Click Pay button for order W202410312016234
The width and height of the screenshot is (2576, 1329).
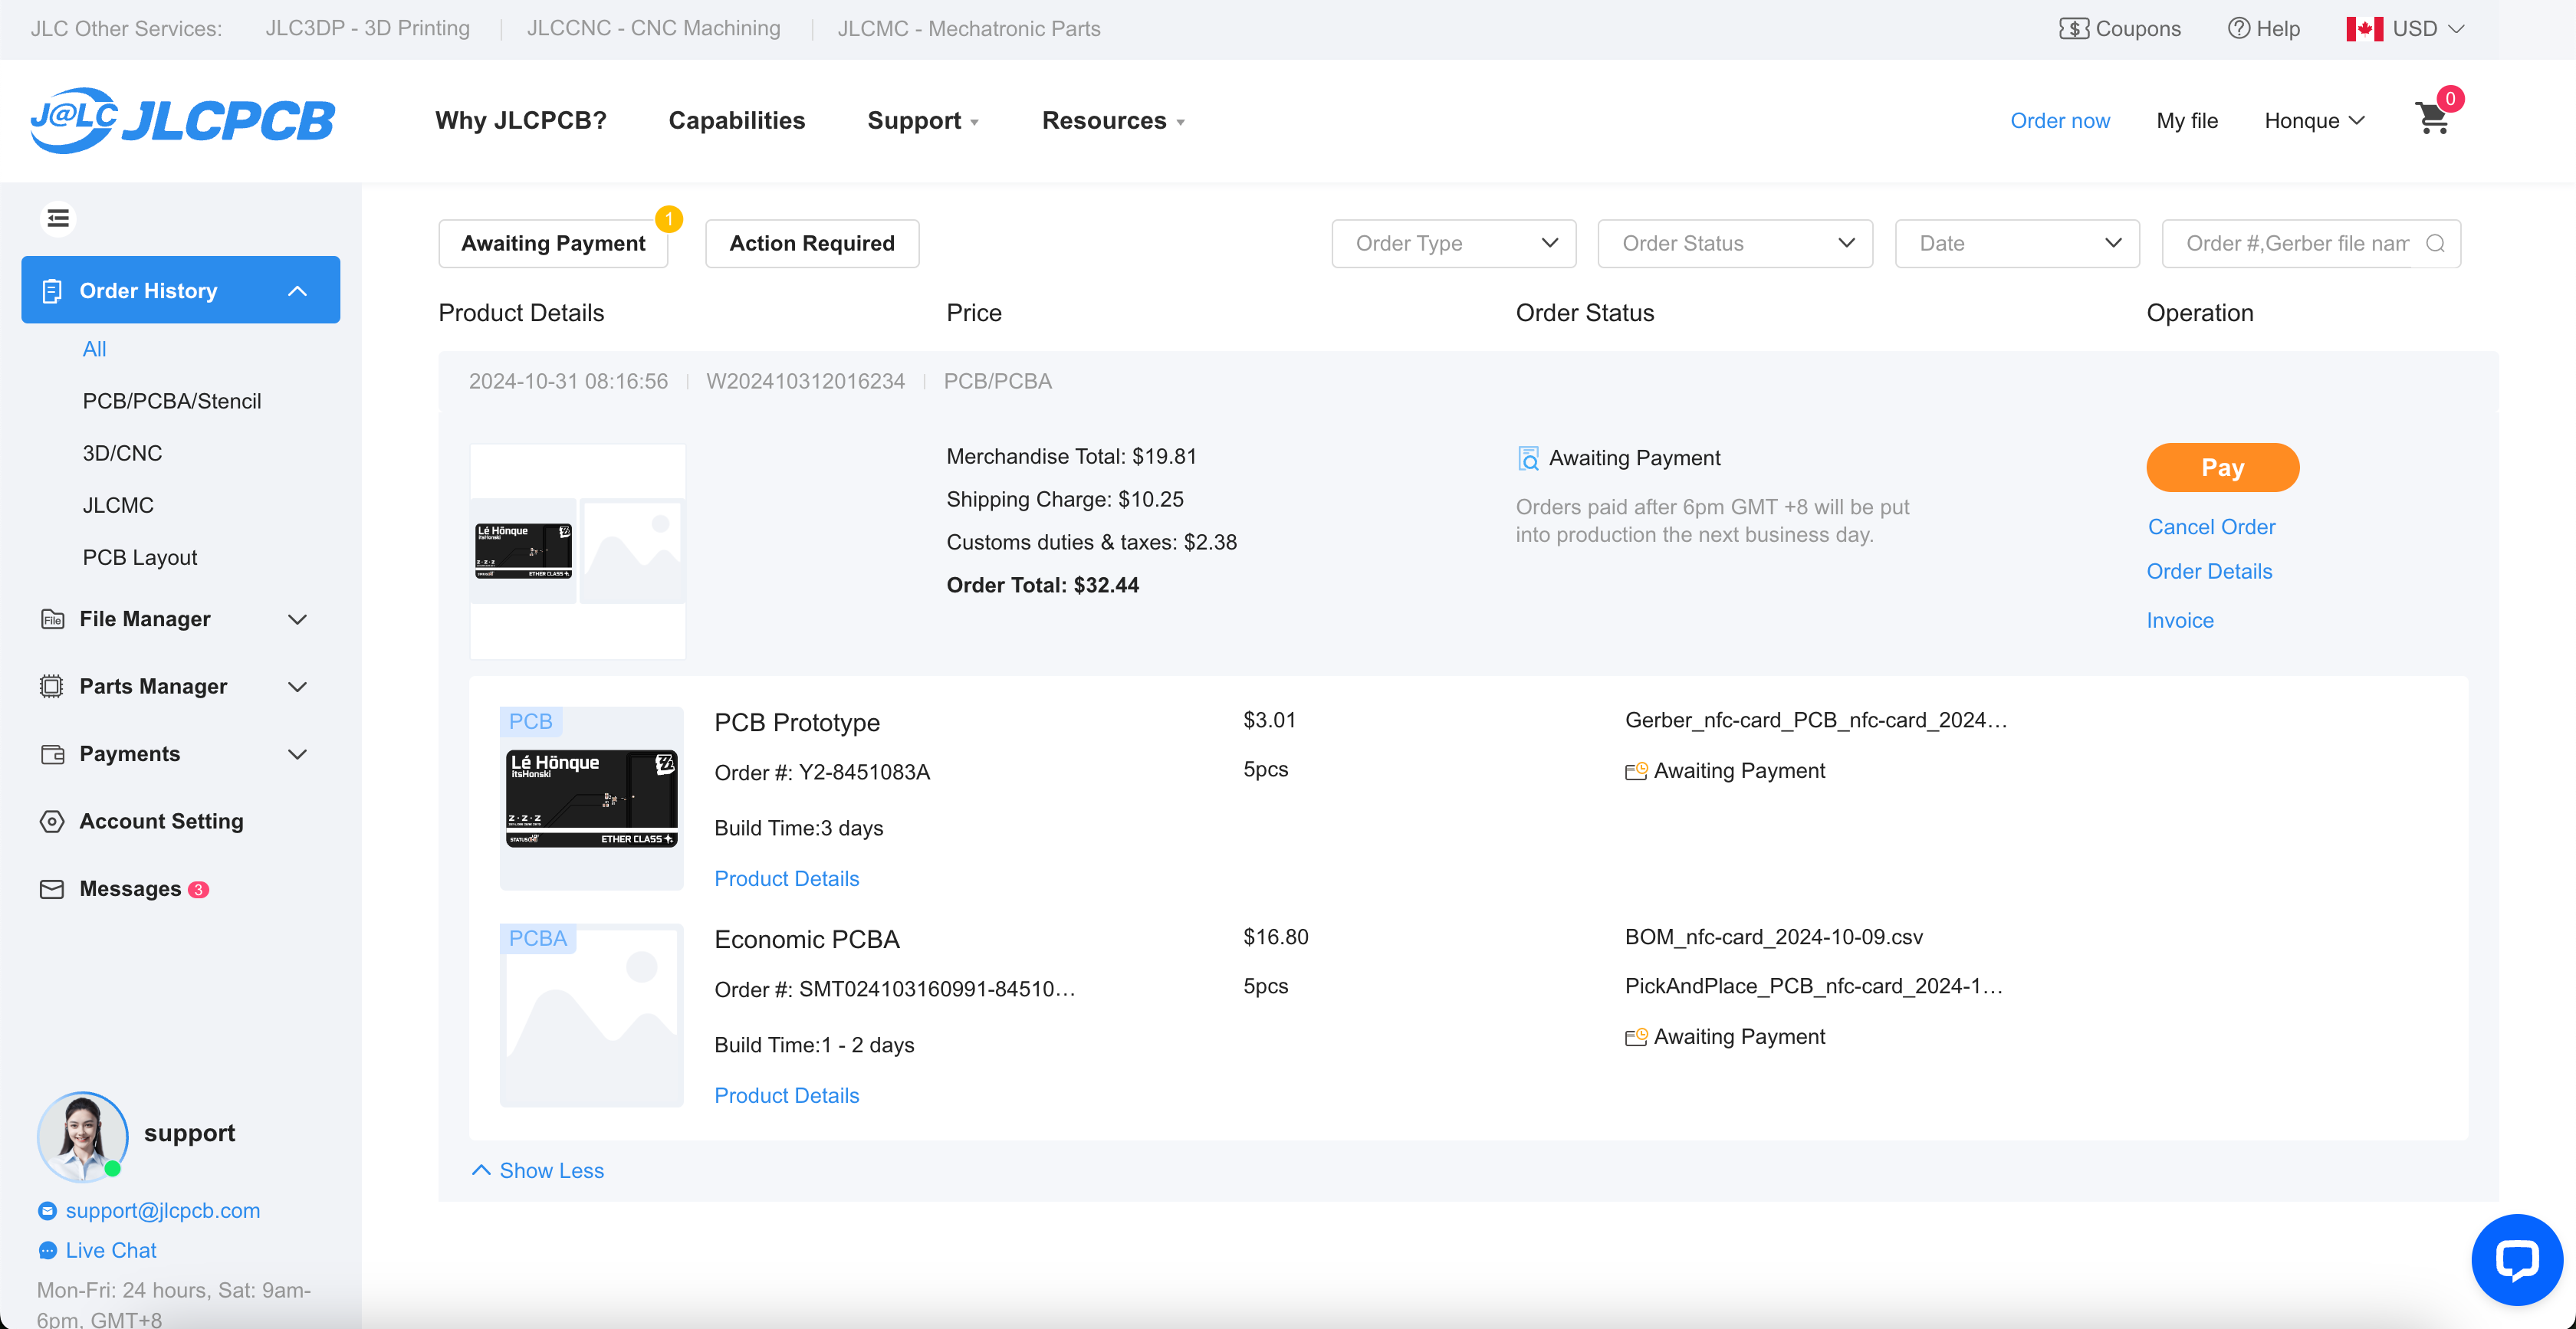pyautogui.click(x=2222, y=468)
